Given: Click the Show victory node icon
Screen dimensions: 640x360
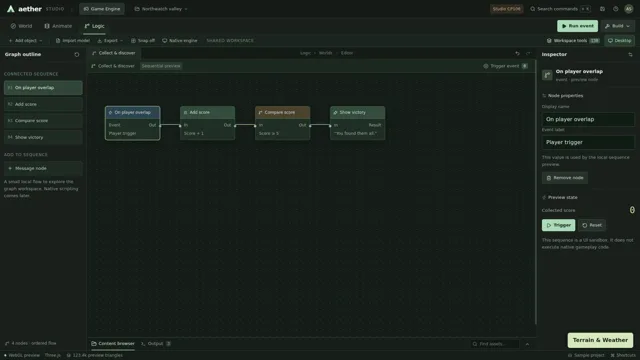Looking at the screenshot, I should click(335, 112).
